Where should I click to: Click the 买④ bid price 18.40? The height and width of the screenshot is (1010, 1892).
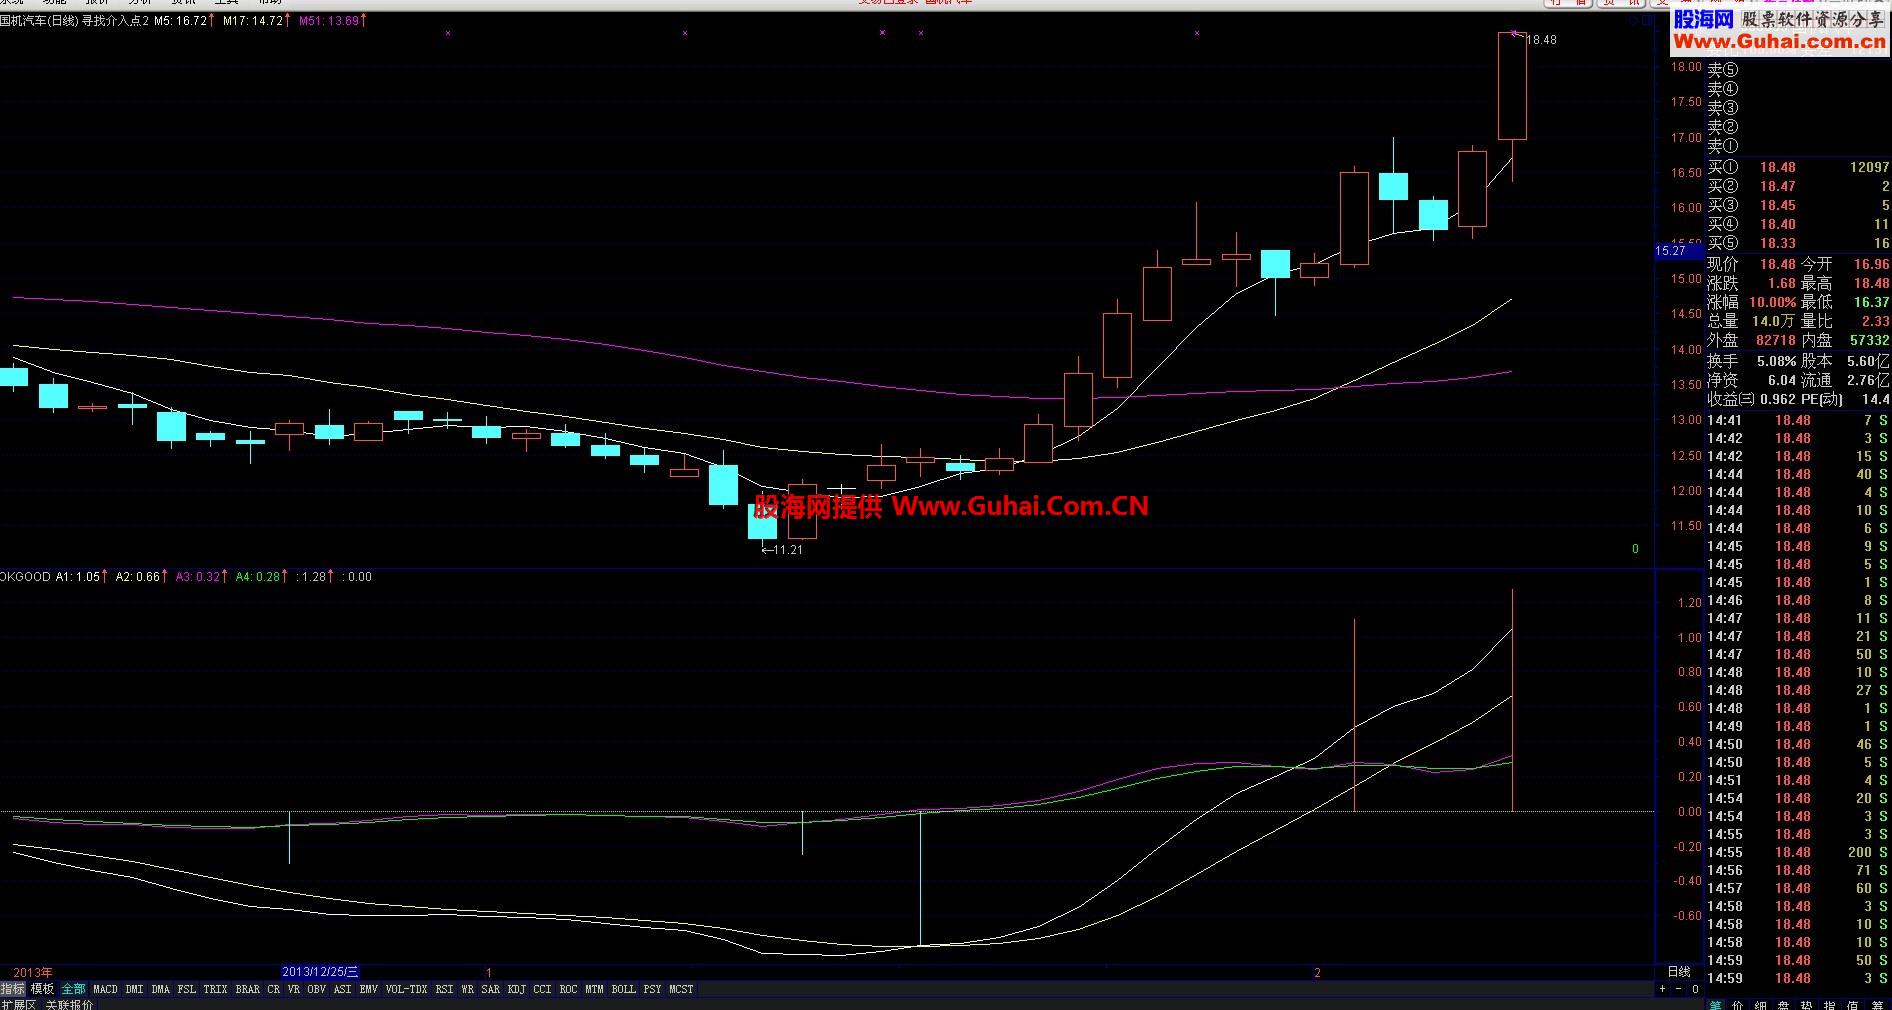tap(1778, 224)
